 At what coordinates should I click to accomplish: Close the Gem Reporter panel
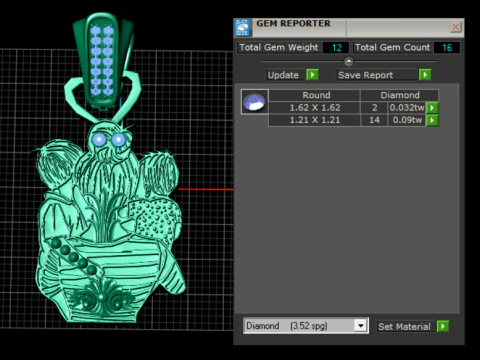[455, 27]
